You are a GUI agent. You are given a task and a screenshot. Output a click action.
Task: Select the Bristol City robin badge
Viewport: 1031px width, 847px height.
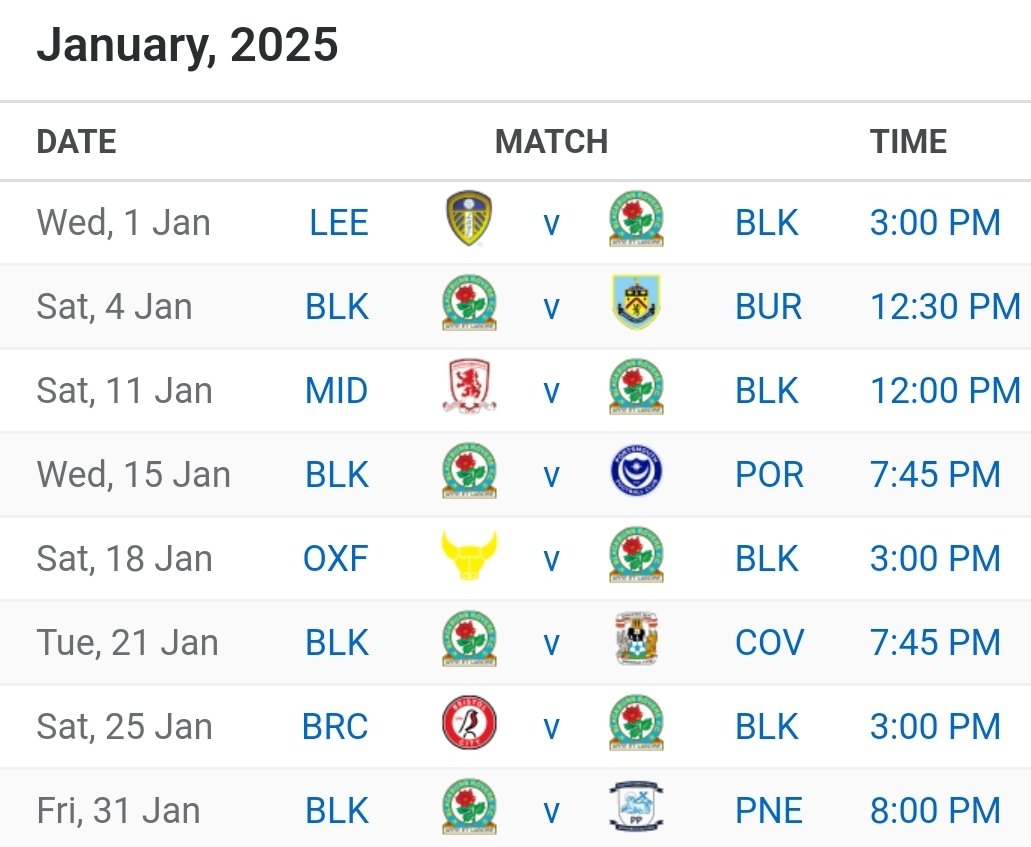coord(469,723)
